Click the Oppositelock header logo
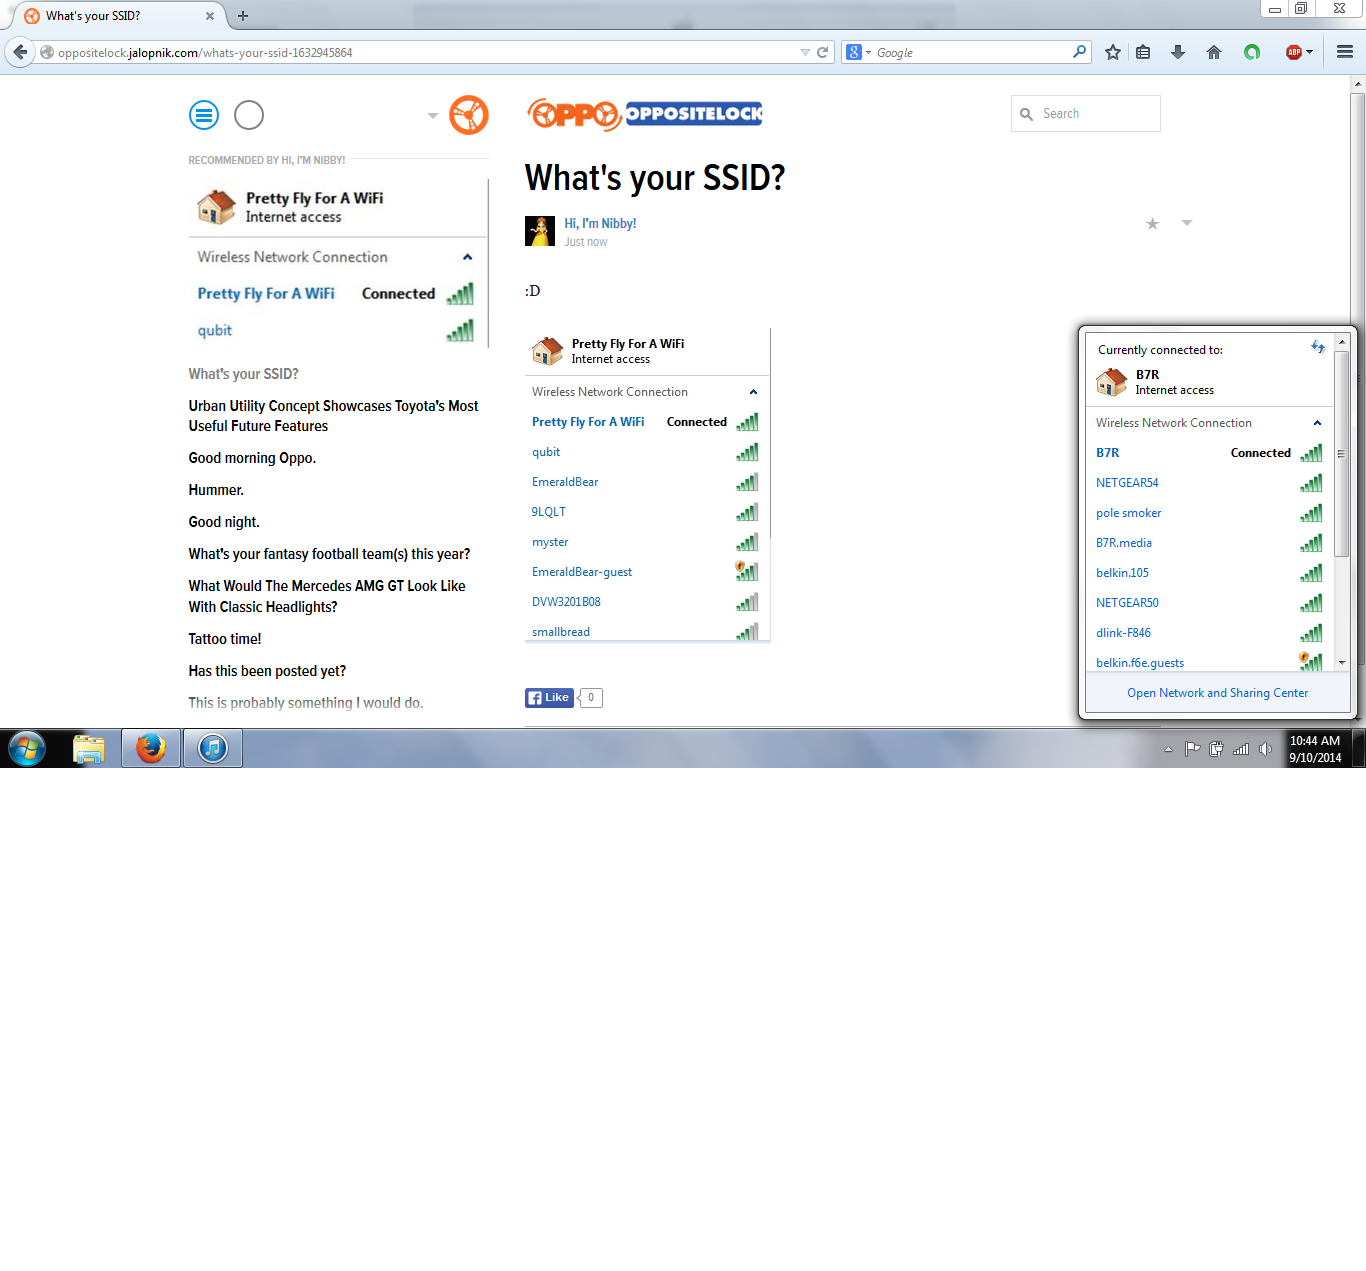Viewport: 1366px width, 1271px height. pyautogui.click(x=645, y=114)
